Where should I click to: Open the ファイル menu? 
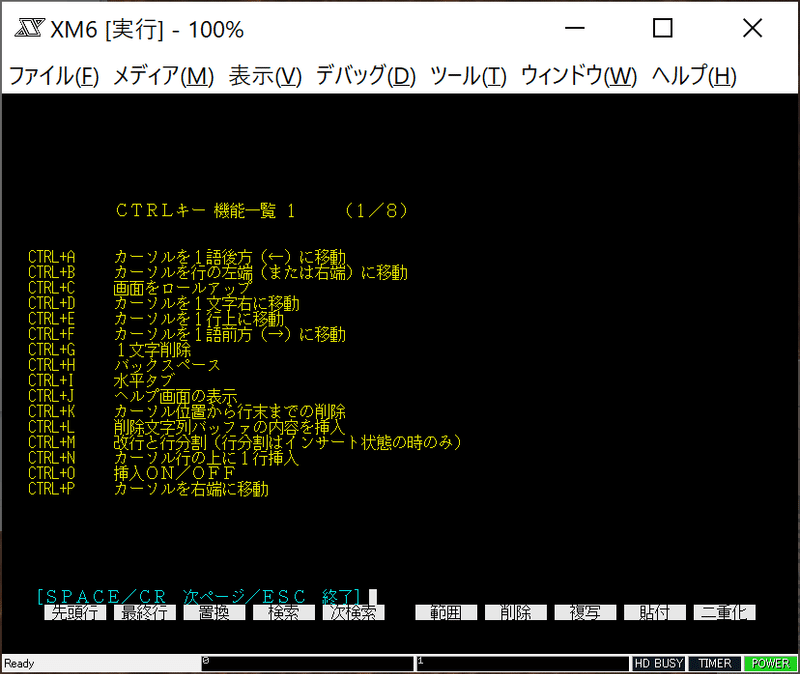coord(44,75)
